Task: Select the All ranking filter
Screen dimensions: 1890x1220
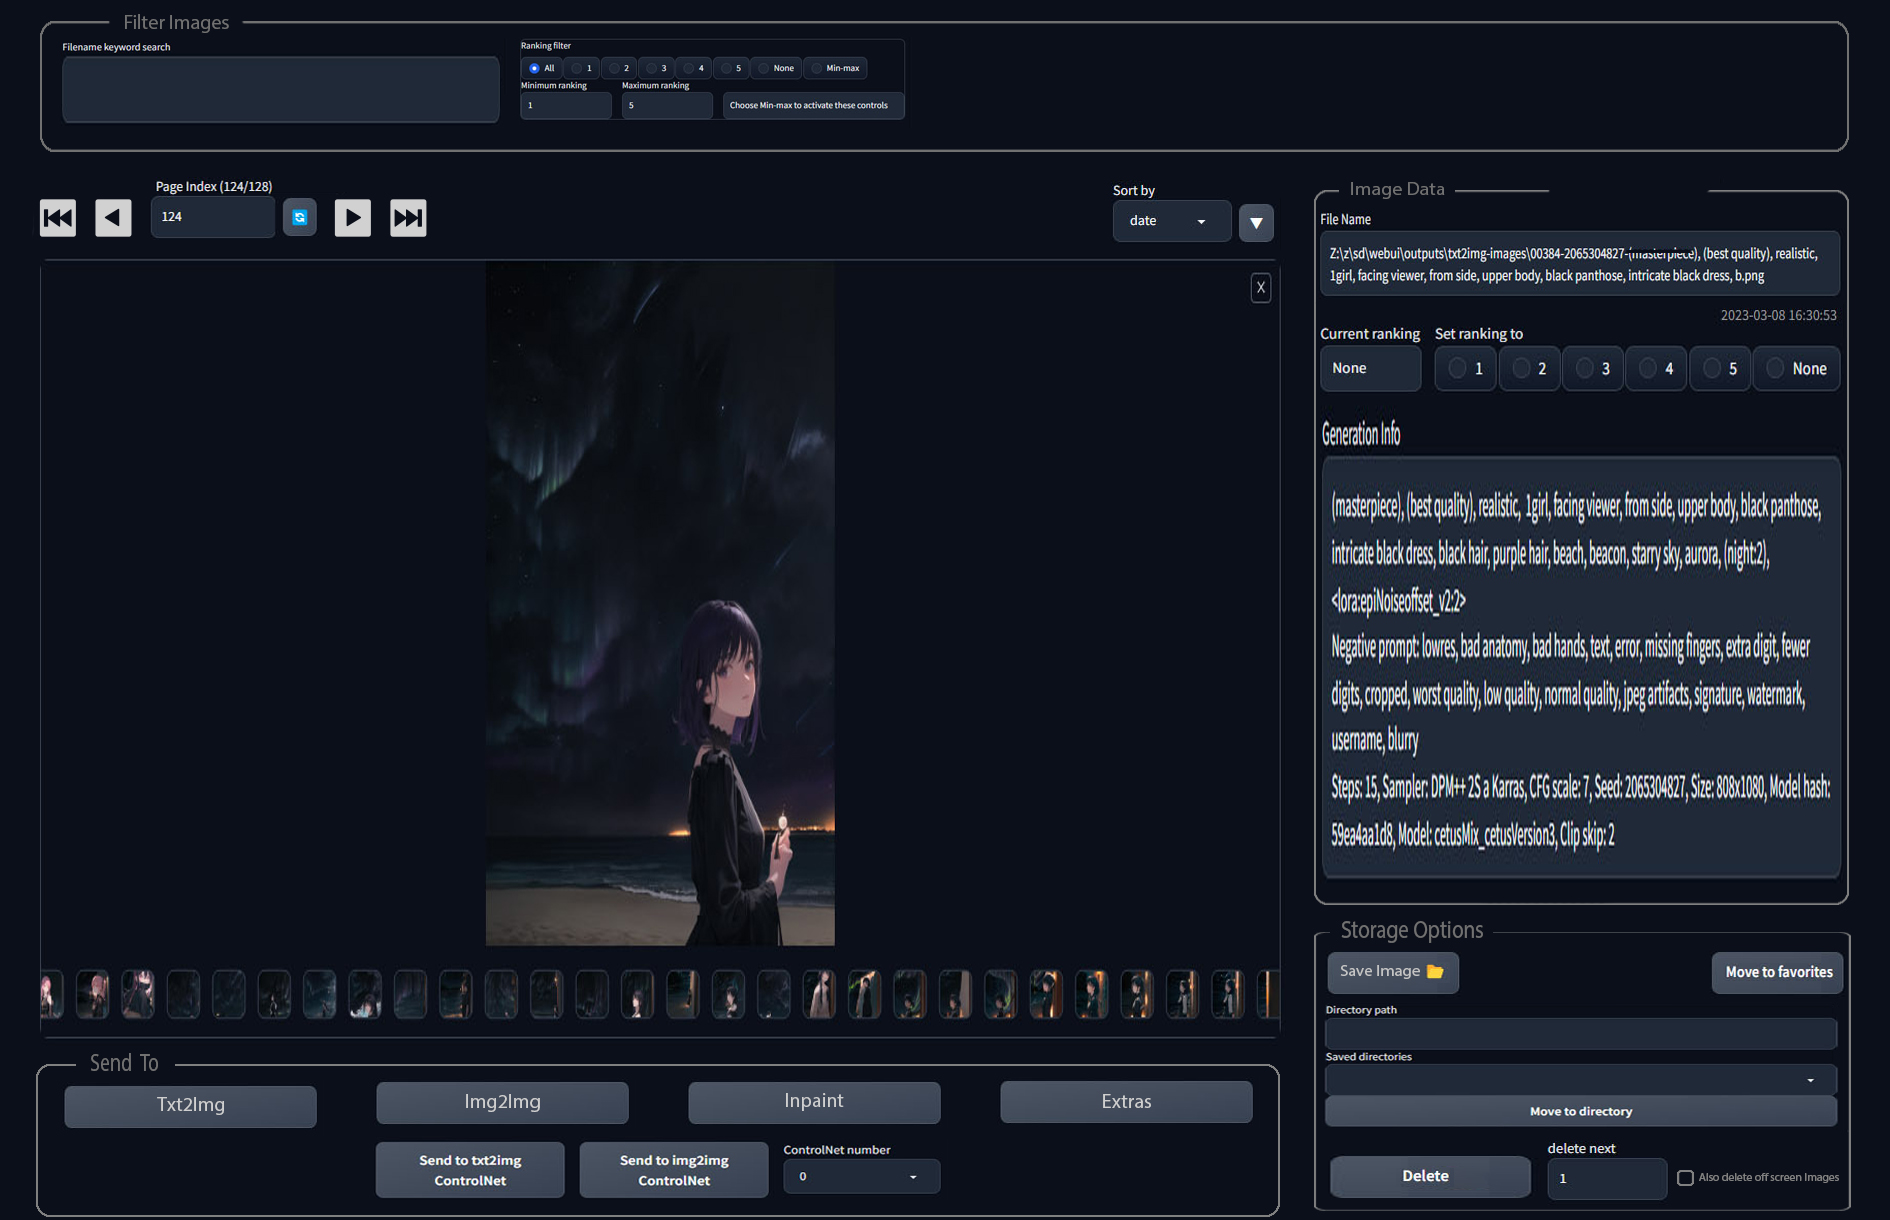Action: click(535, 67)
